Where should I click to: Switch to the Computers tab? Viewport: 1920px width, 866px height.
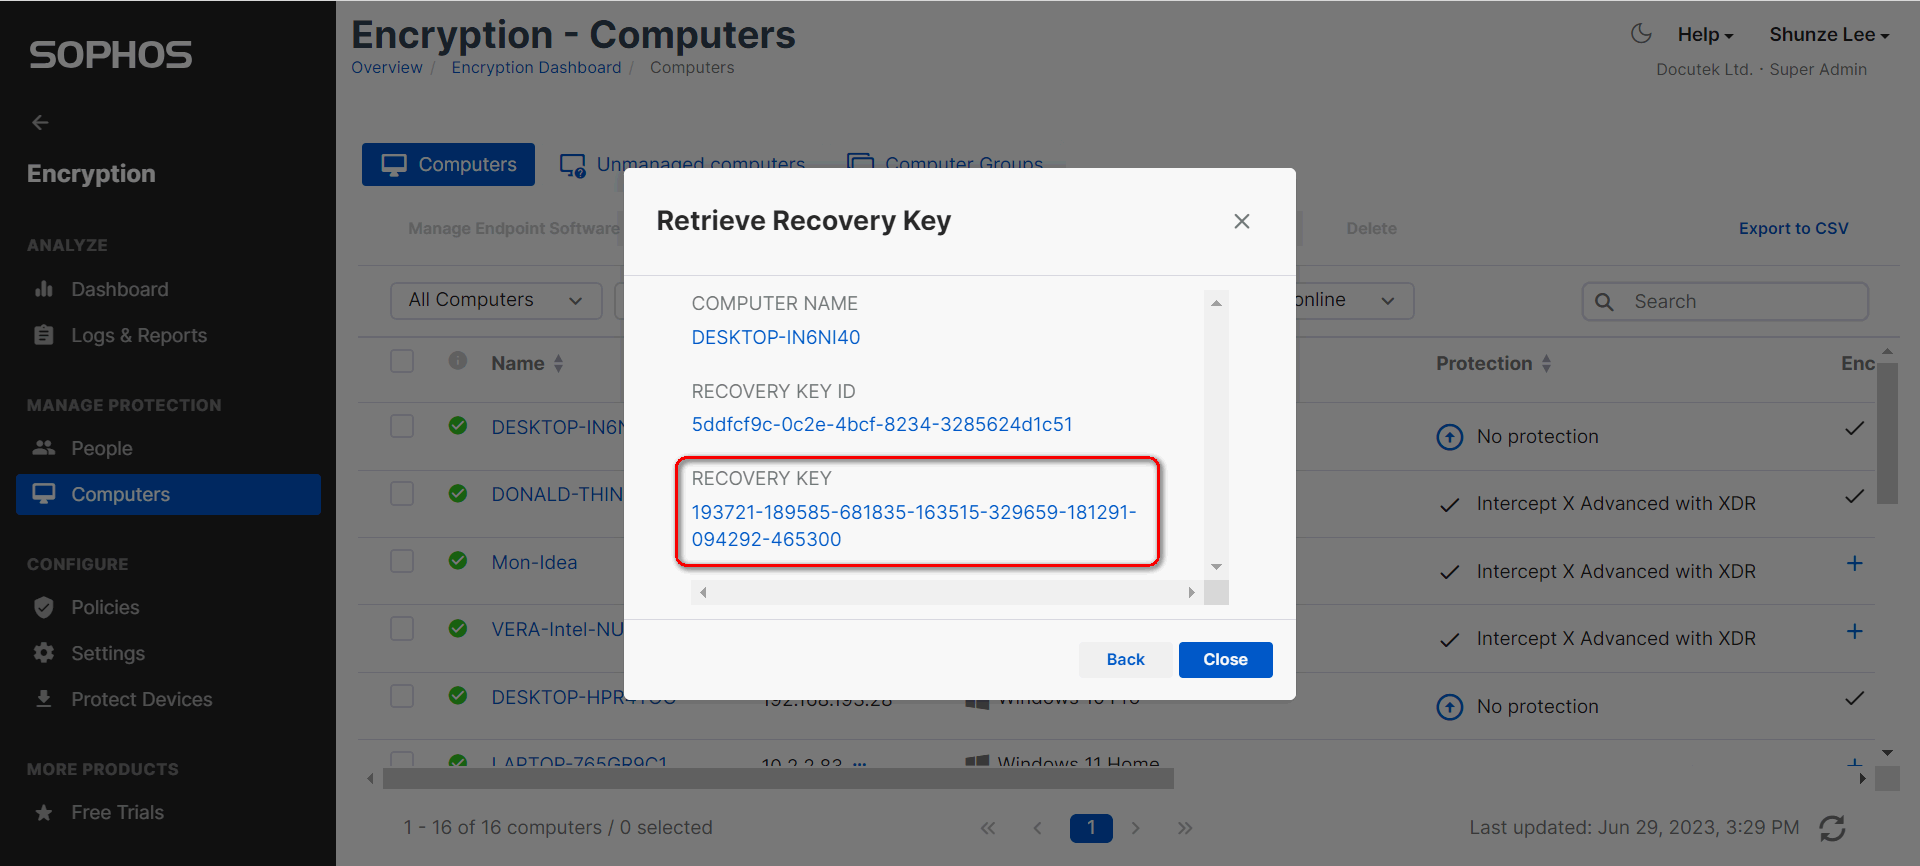pyautogui.click(x=448, y=164)
